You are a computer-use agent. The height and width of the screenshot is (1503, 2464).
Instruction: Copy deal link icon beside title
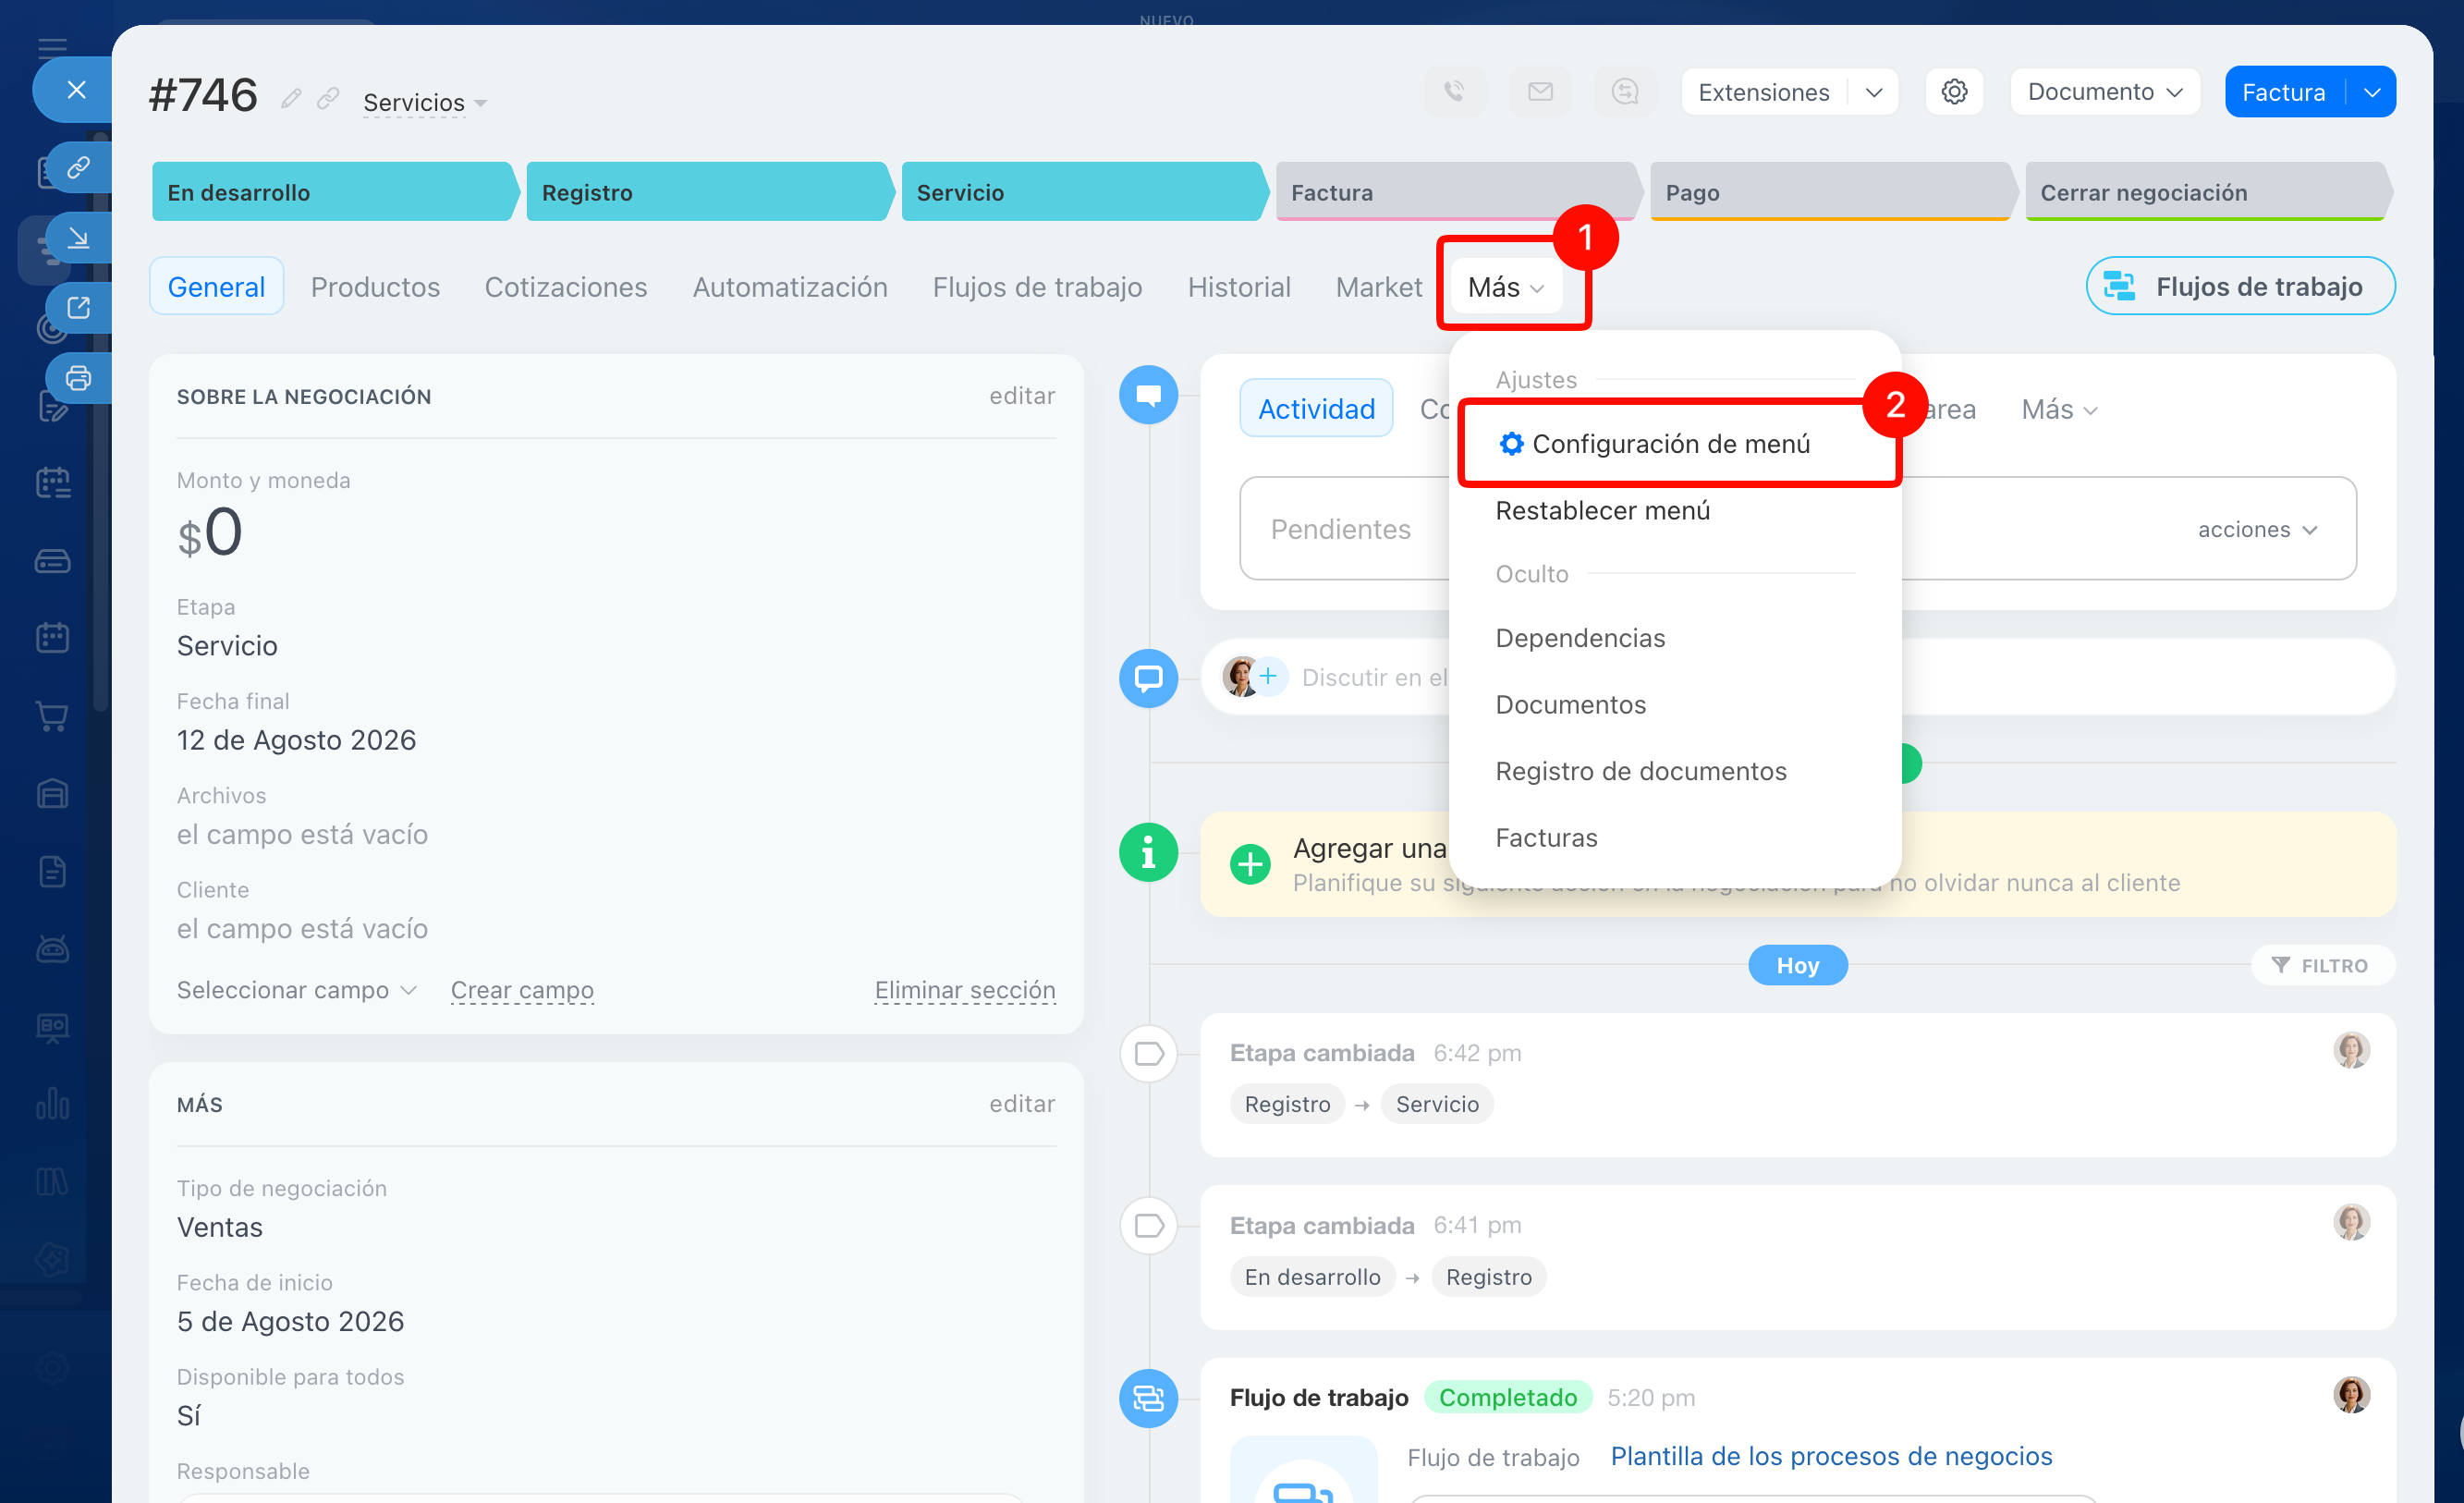[x=328, y=98]
